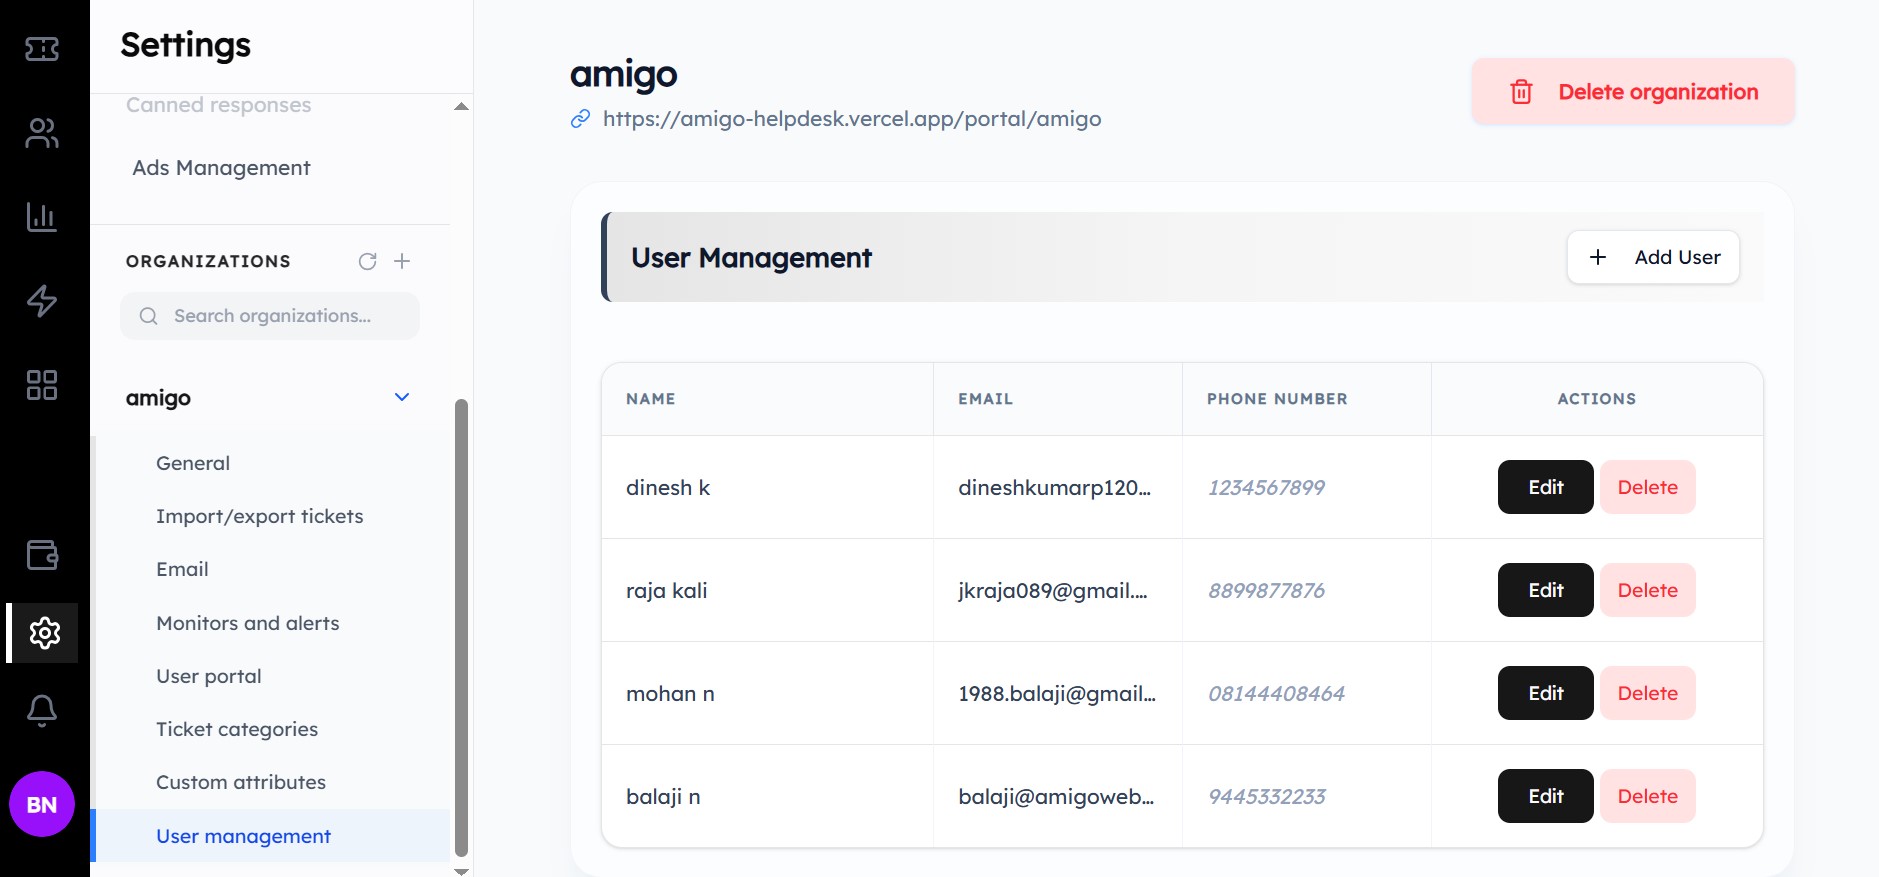Open Ads Management settings
This screenshot has width=1879, height=877.
coord(221,168)
